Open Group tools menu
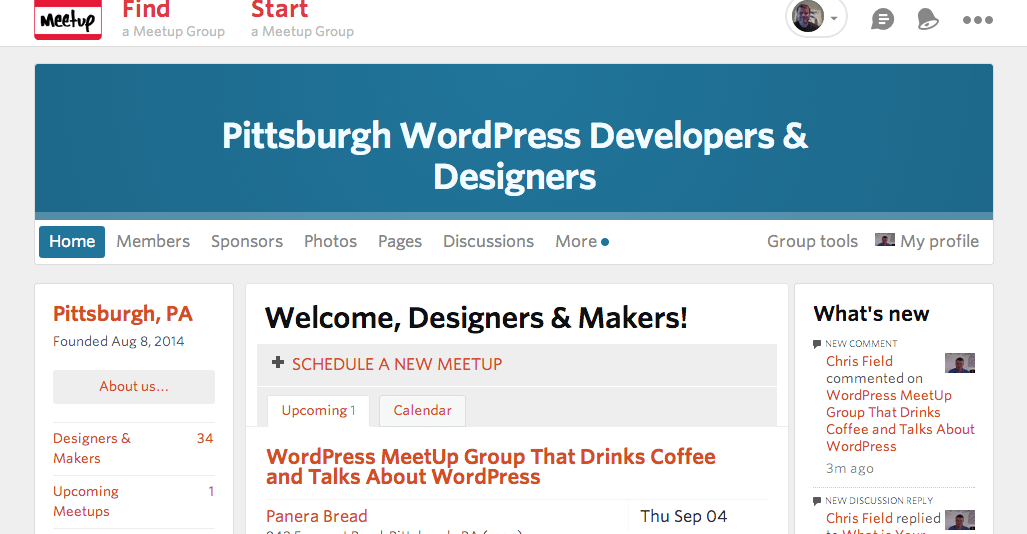Image resolution: width=1027 pixels, height=534 pixels. 812,242
